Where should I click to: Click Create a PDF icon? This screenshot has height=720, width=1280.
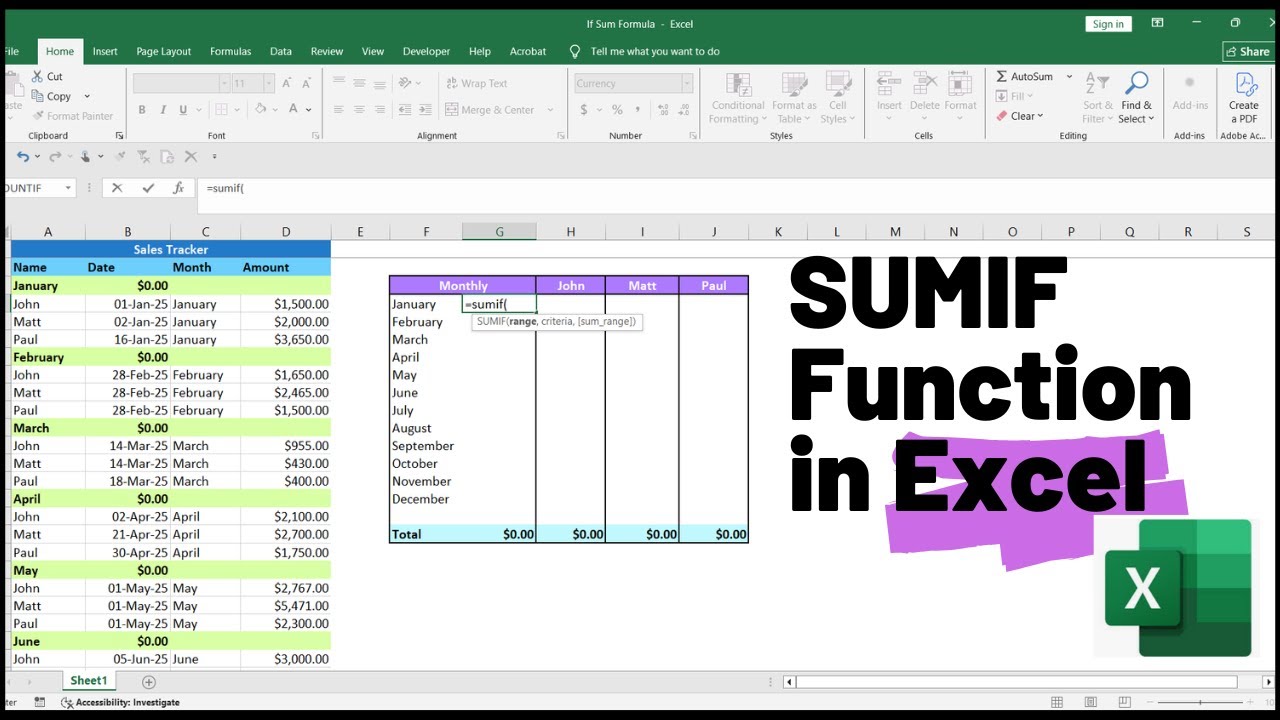(1244, 84)
